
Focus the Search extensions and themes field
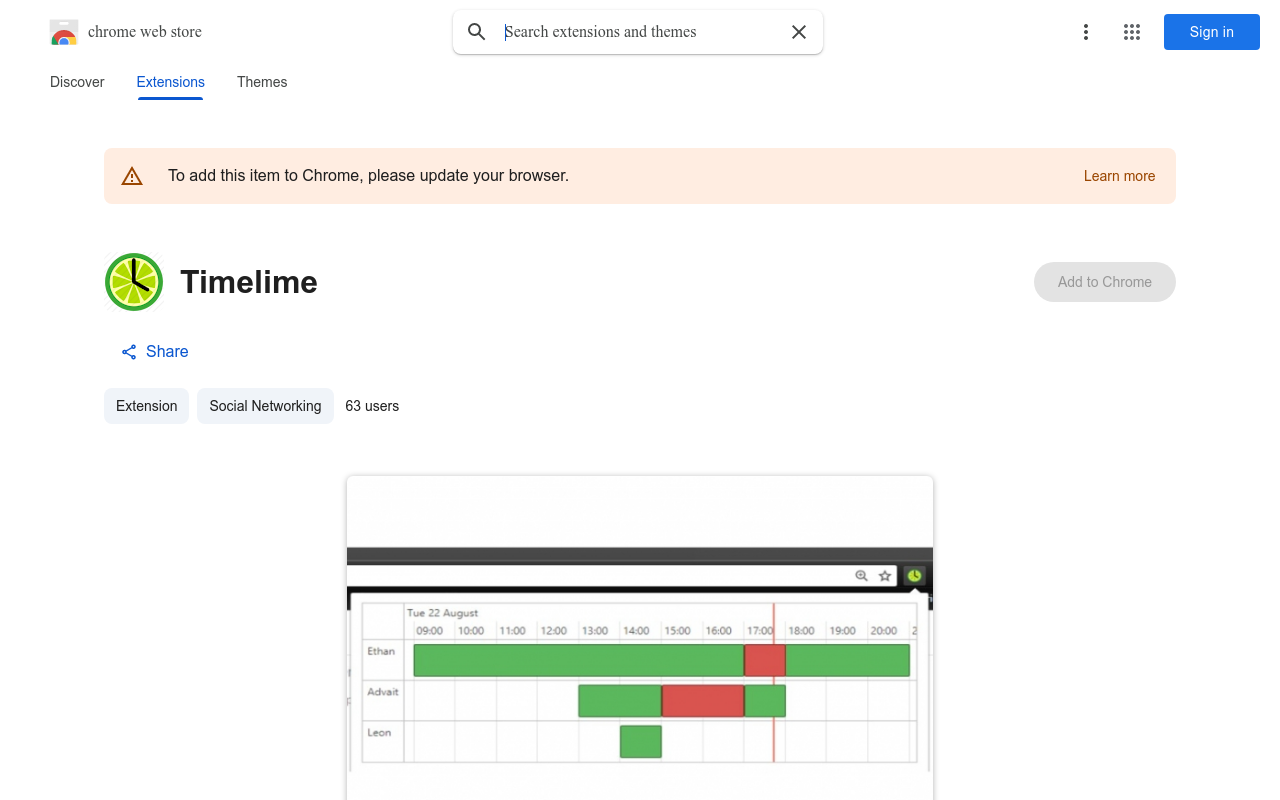[x=640, y=32]
